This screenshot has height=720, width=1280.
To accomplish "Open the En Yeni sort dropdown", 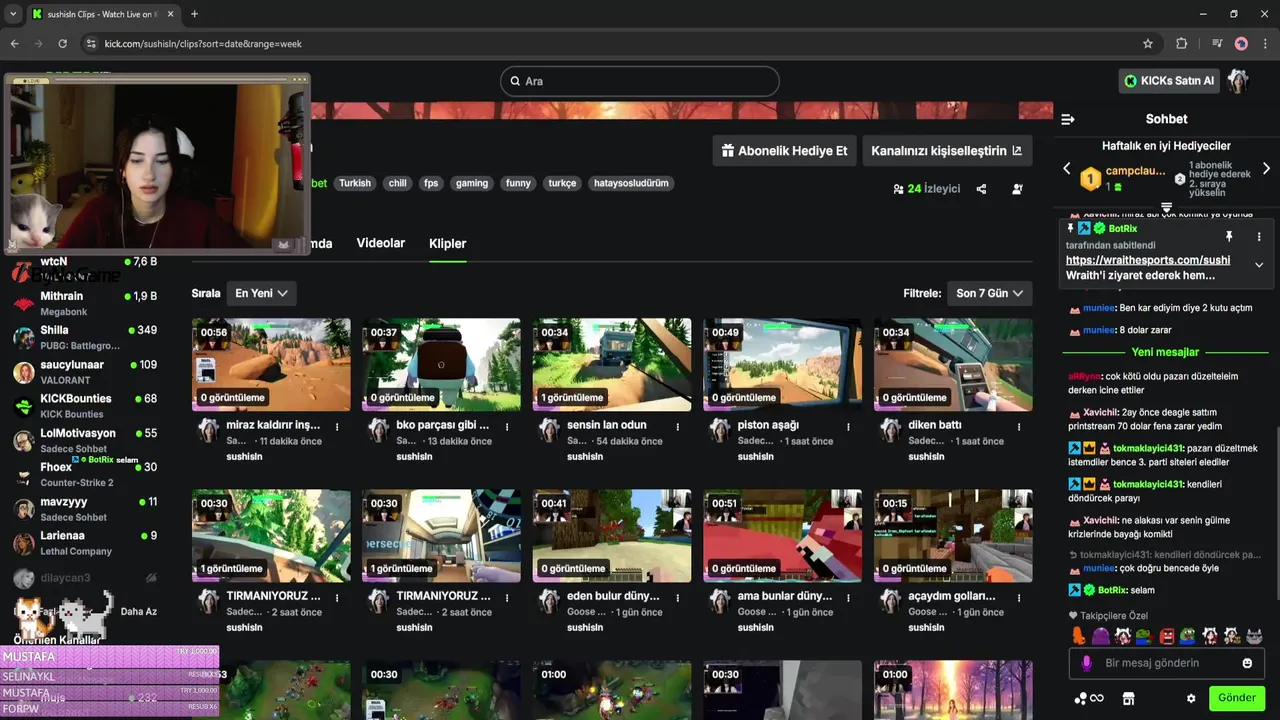I will pos(261,293).
